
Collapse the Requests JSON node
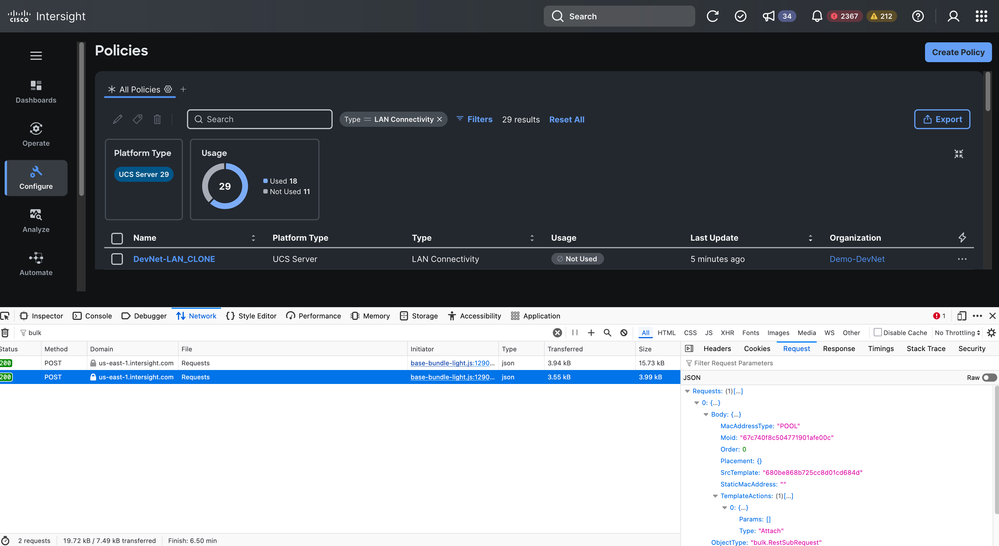(687, 391)
